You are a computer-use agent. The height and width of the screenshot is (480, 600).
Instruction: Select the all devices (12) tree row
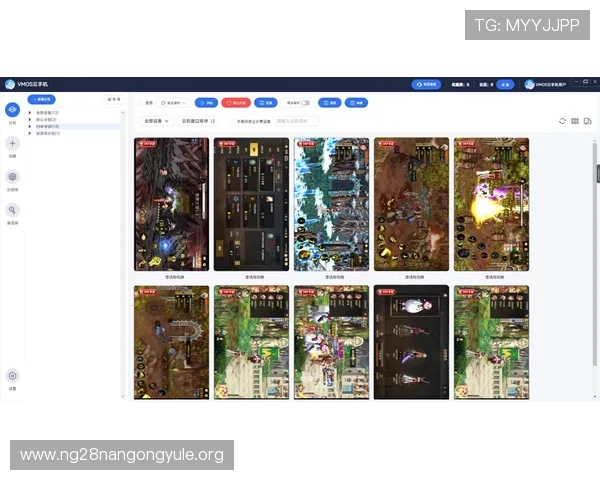click(x=73, y=113)
